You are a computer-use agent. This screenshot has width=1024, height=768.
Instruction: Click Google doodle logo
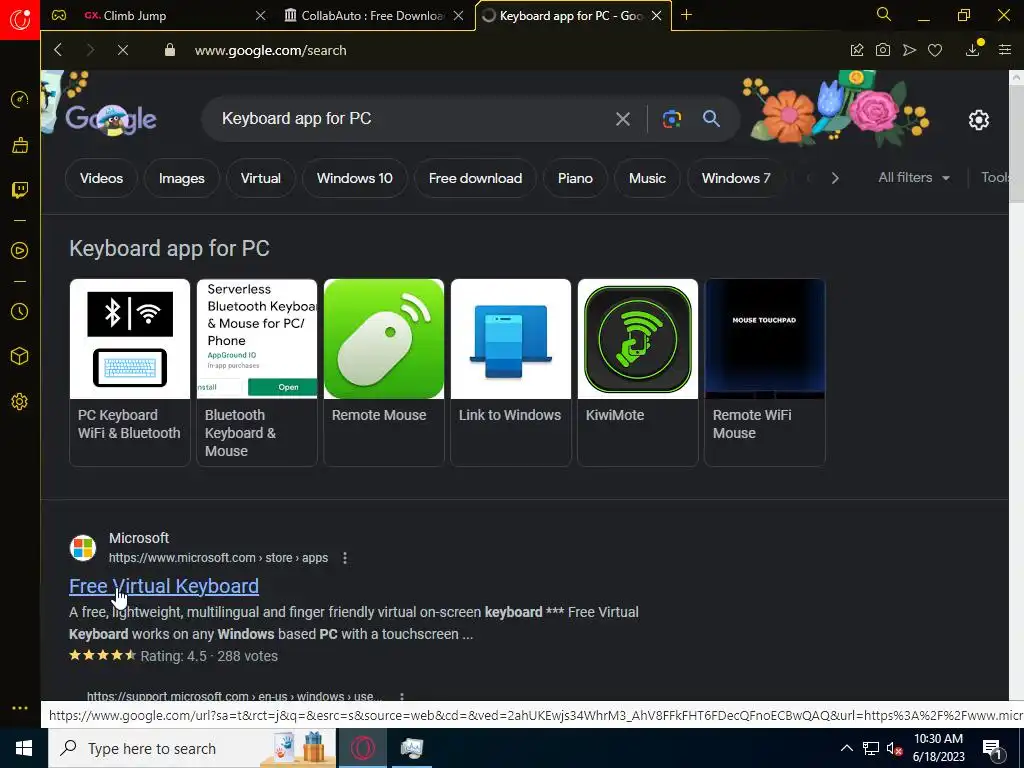[111, 119]
